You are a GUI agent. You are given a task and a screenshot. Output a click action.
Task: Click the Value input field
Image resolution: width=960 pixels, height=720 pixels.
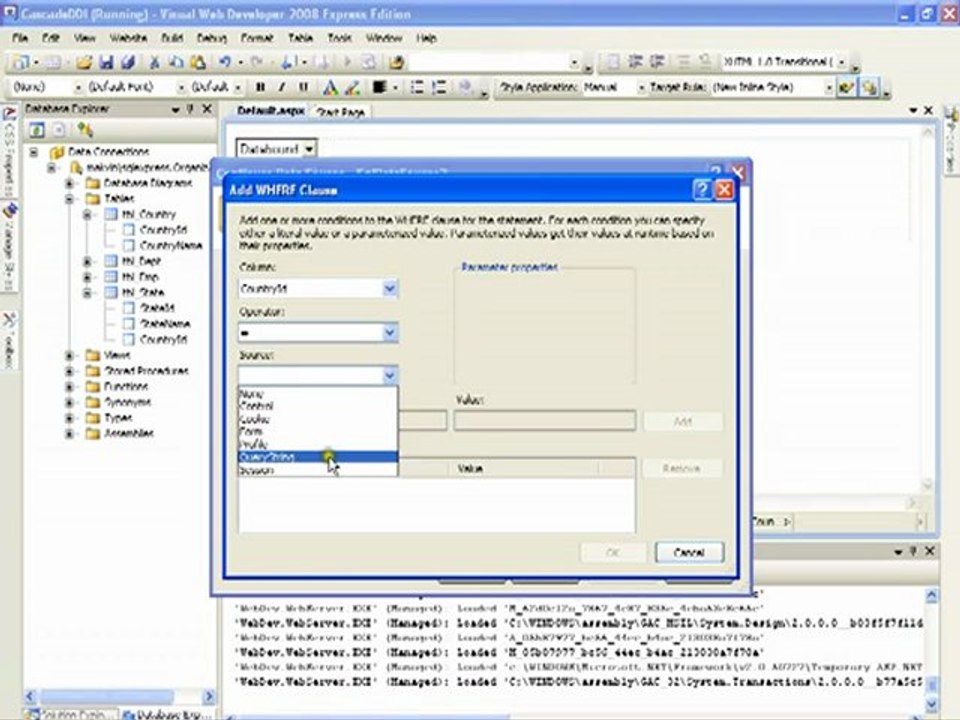pyautogui.click(x=545, y=421)
